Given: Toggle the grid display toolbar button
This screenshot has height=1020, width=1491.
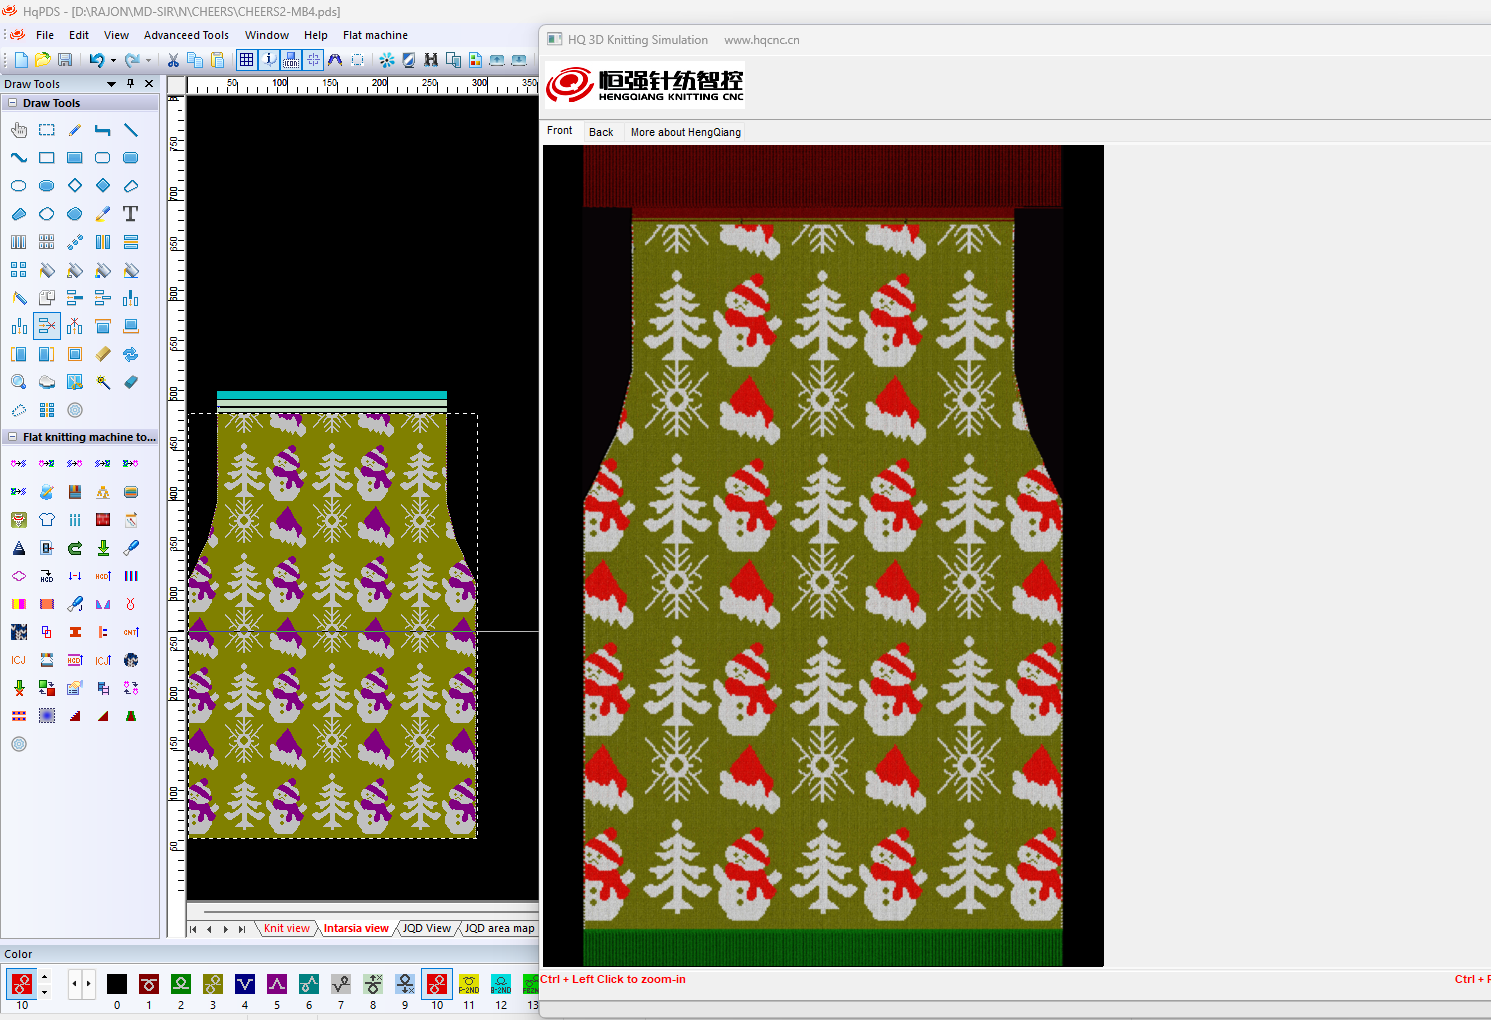Looking at the screenshot, I should pyautogui.click(x=246, y=60).
